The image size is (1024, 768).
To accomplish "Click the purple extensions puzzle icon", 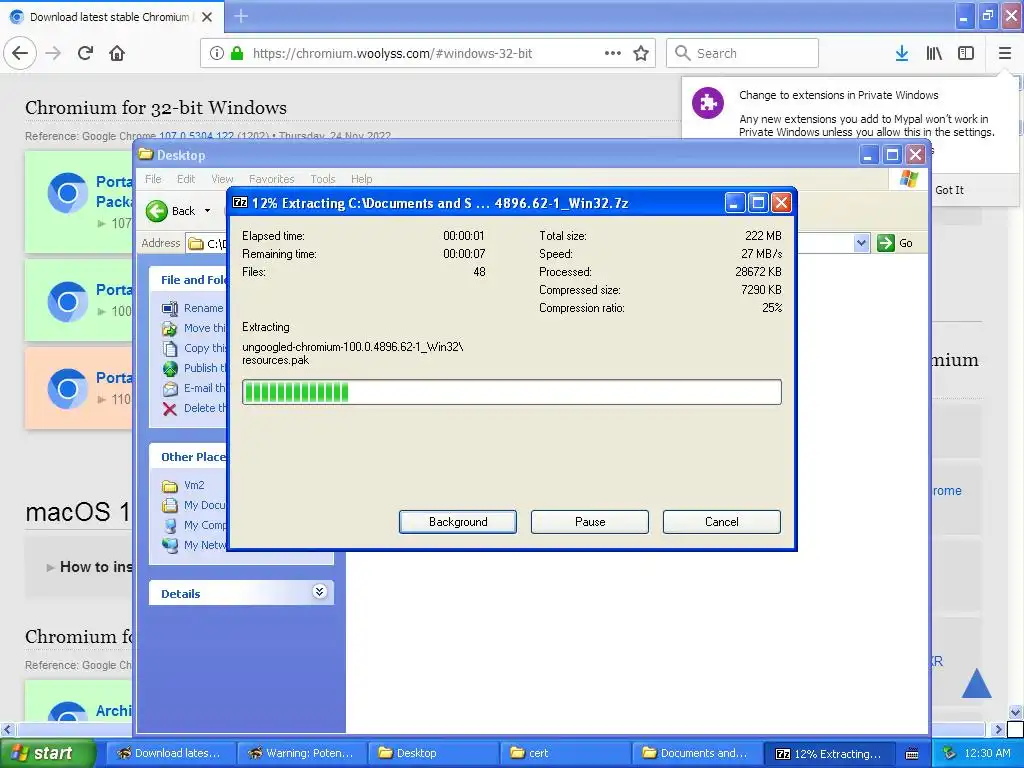I will click(708, 103).
